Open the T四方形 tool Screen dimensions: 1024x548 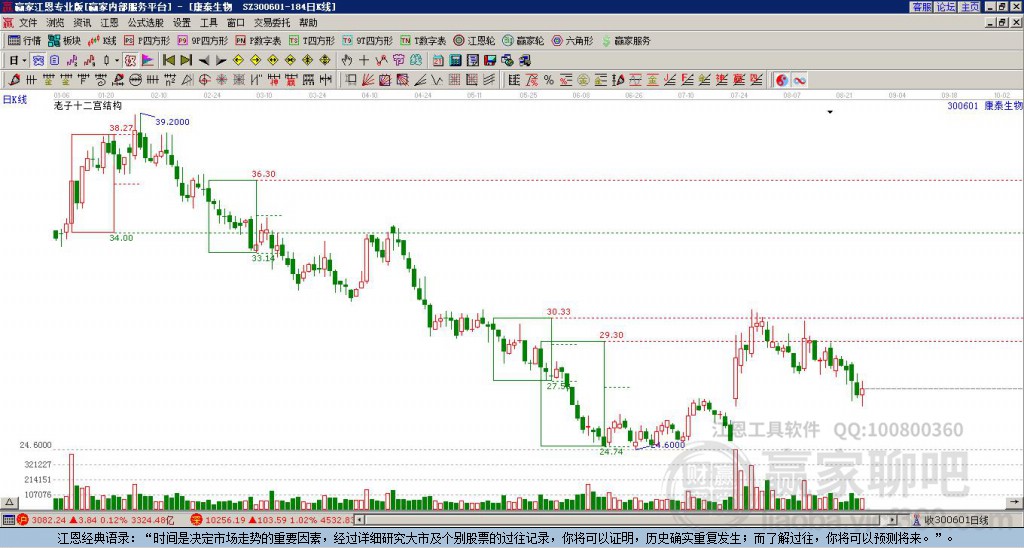point(312,40)
